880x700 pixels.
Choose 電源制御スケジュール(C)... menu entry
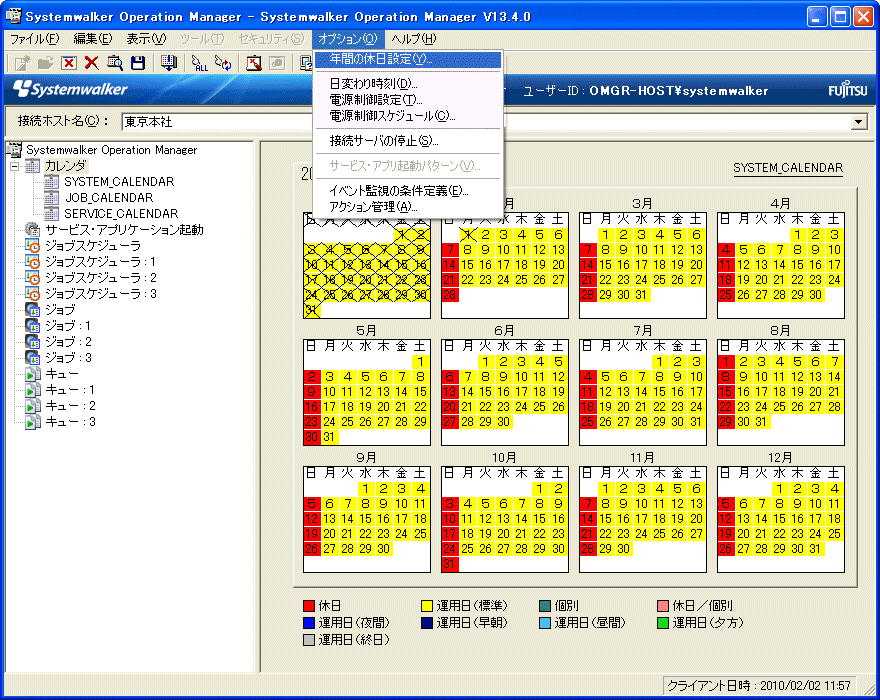pos(408,116)
